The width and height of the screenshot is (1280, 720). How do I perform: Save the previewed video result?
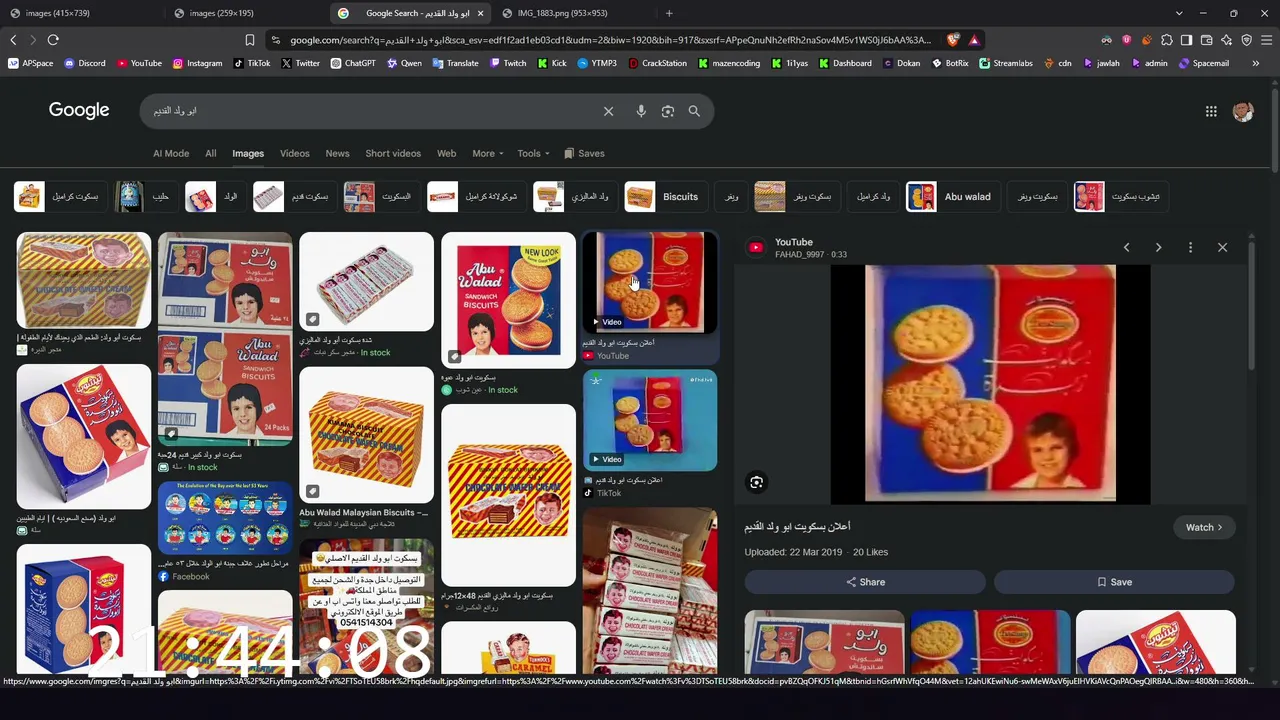1115,582
